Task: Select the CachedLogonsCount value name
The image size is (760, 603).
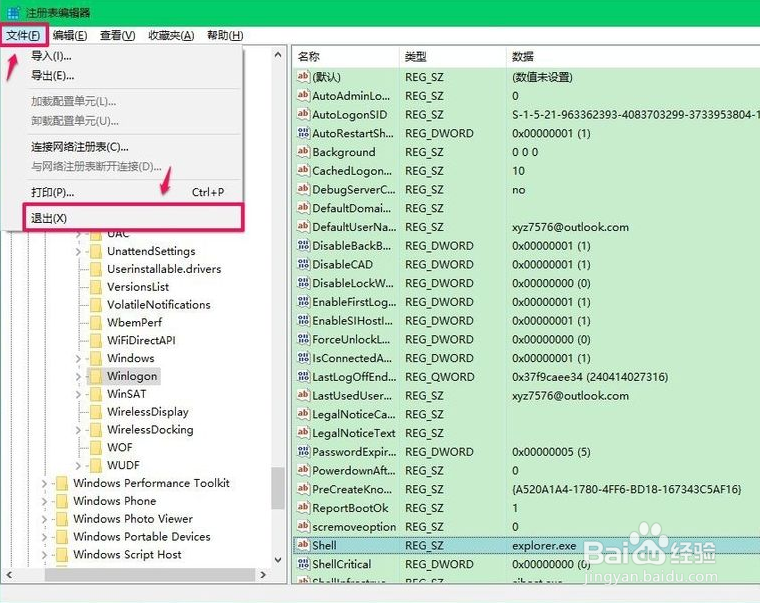Action: pyautogui.click(x=352, y=171)
